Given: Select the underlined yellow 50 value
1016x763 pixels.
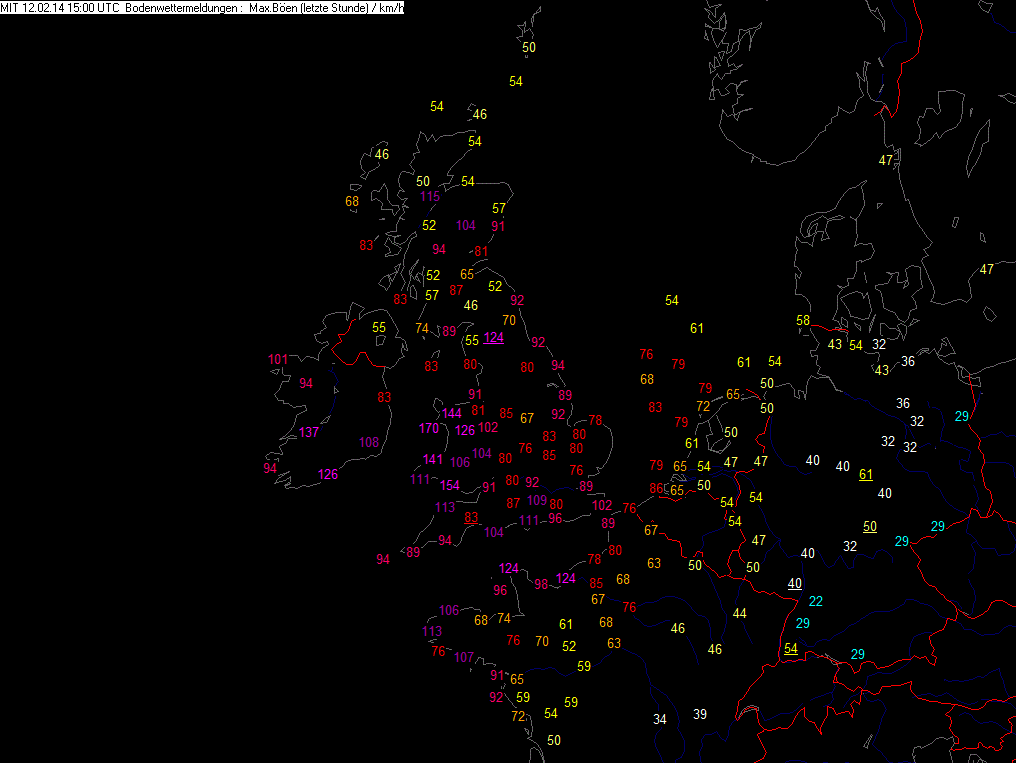Looking at the screenshot, I should (x=870, y=527).
